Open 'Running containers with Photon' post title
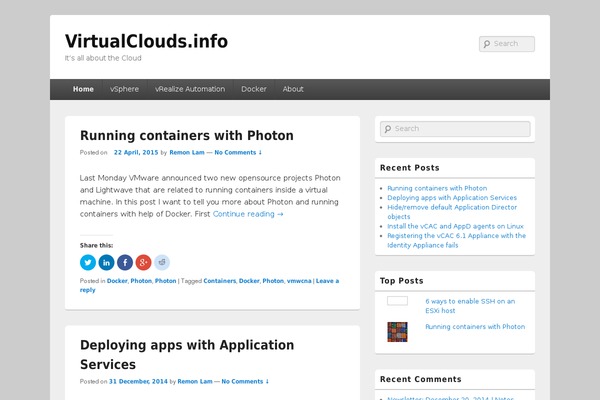 pos(187,136)
